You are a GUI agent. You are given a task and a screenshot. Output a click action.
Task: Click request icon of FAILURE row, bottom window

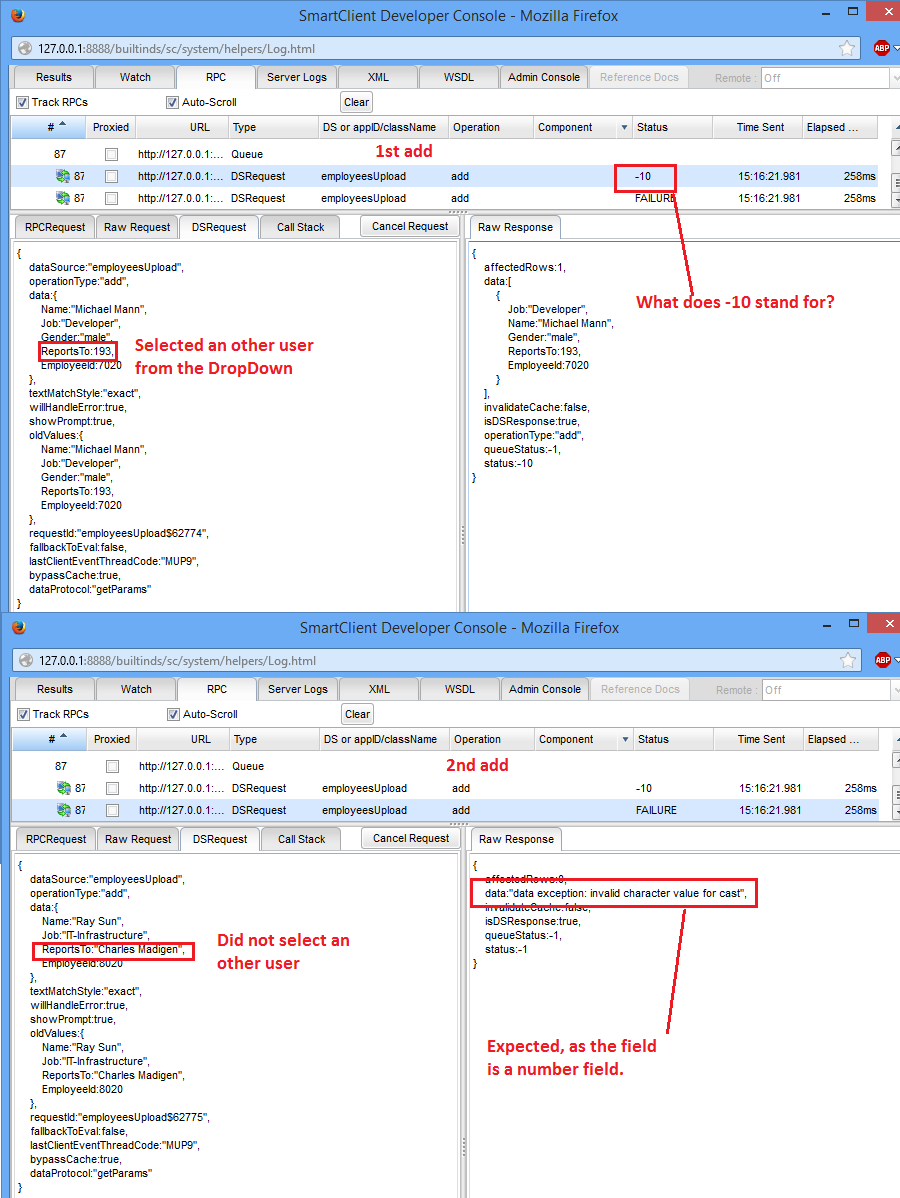point(63,811)
